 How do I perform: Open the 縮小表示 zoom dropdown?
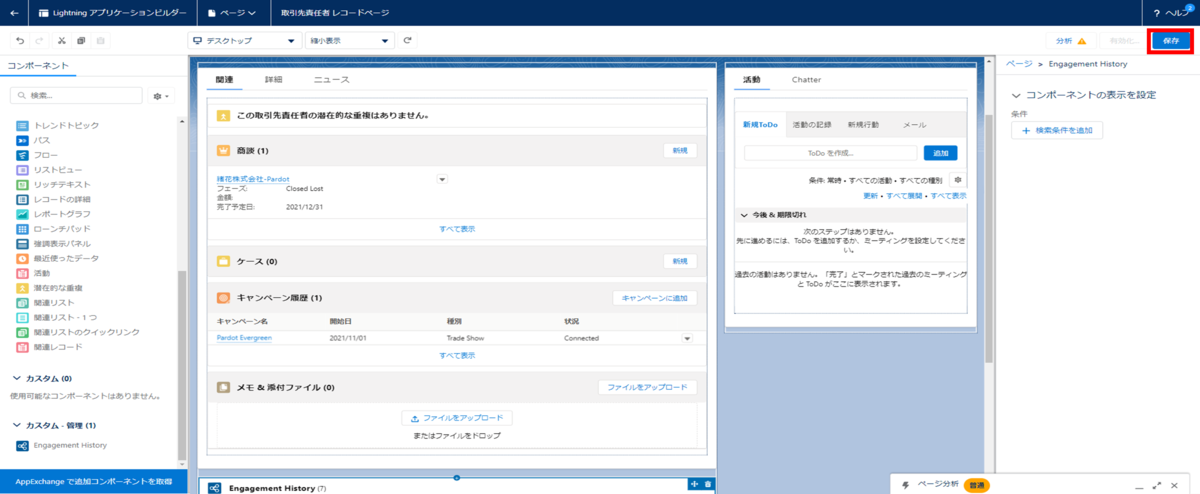(350, 41)
